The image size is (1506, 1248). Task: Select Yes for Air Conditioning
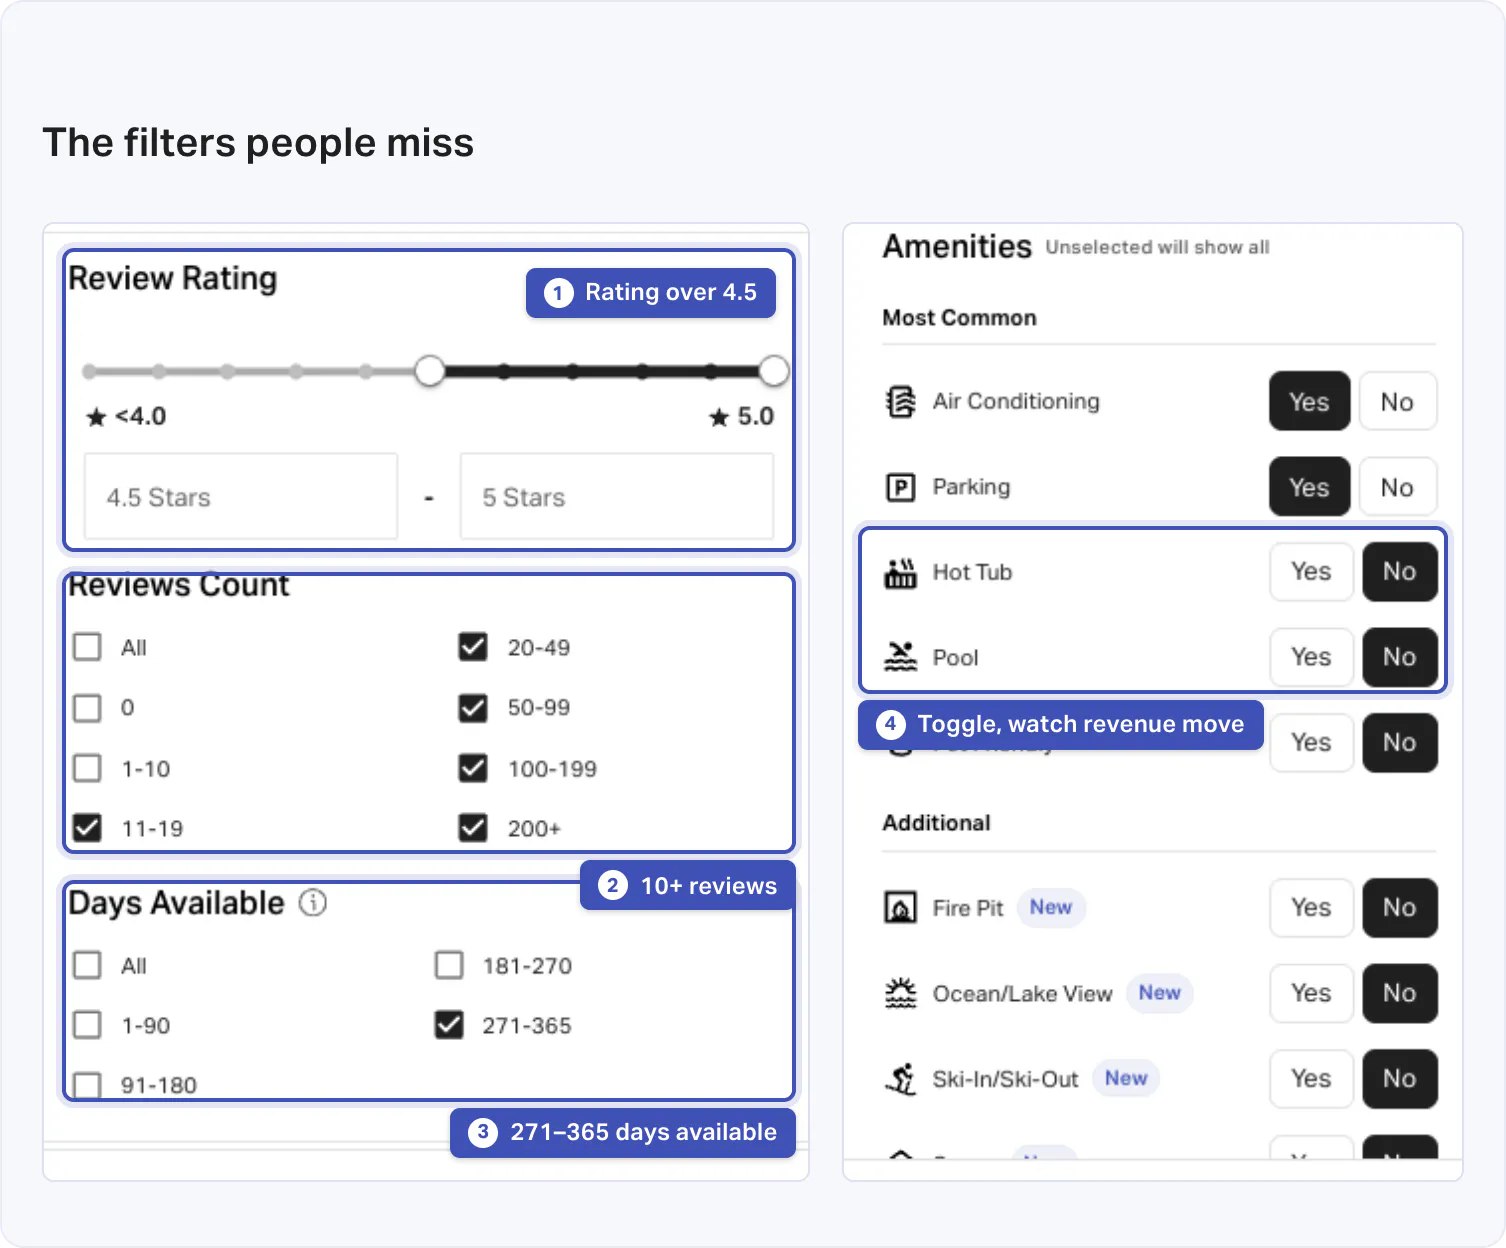pos(1310,402)
